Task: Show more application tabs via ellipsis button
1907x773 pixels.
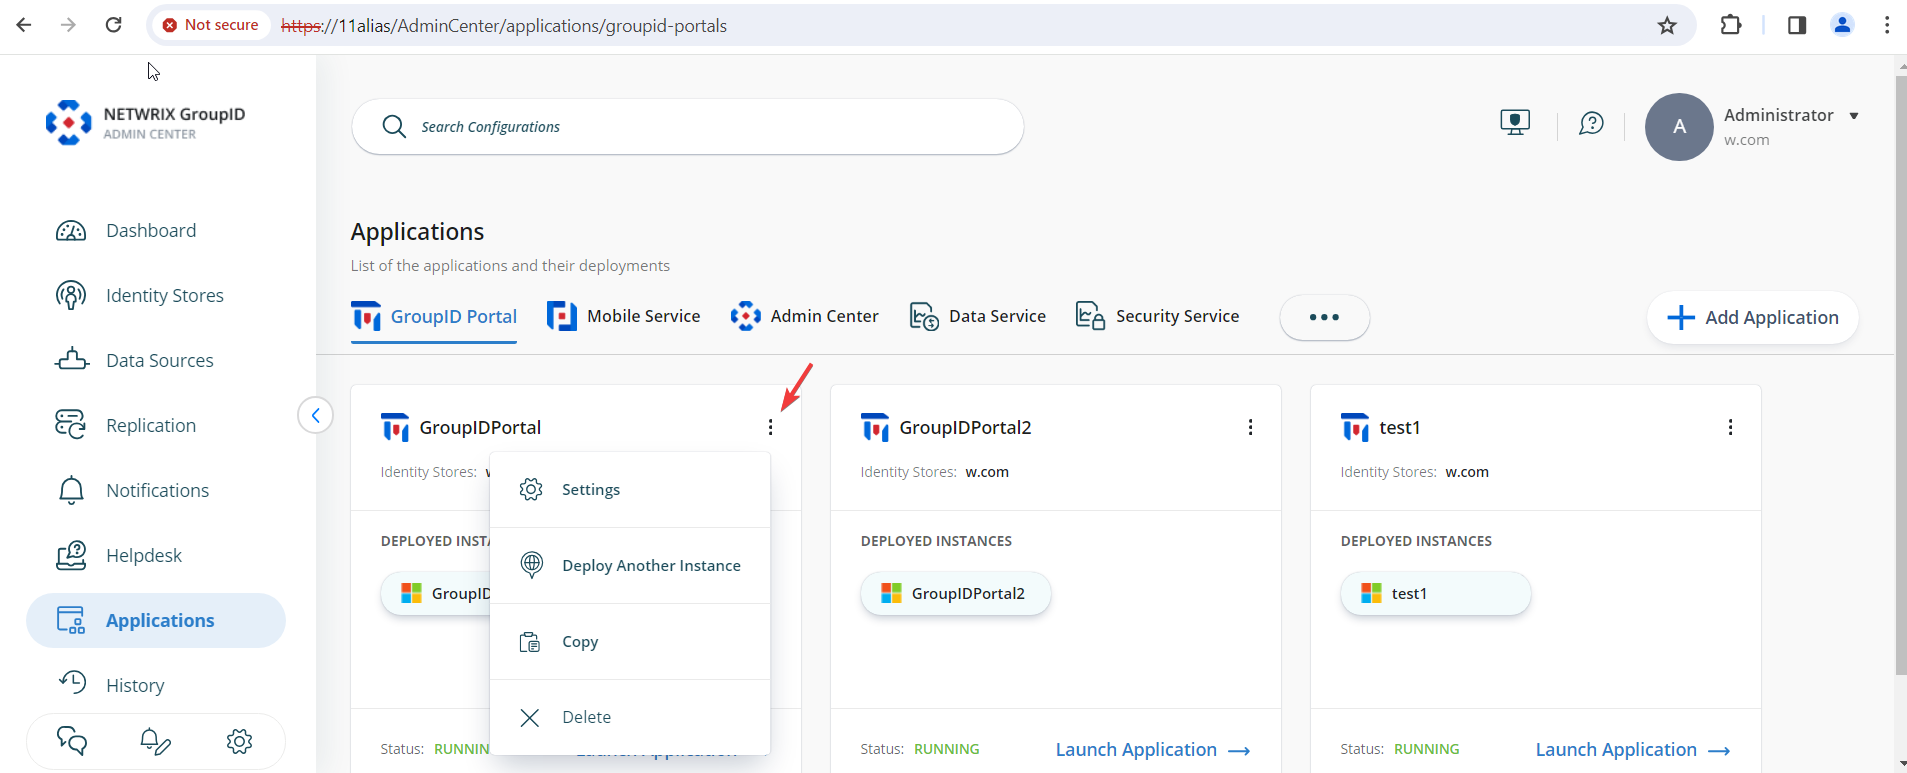Action: pyautogui.click(x=1324, y=317)
